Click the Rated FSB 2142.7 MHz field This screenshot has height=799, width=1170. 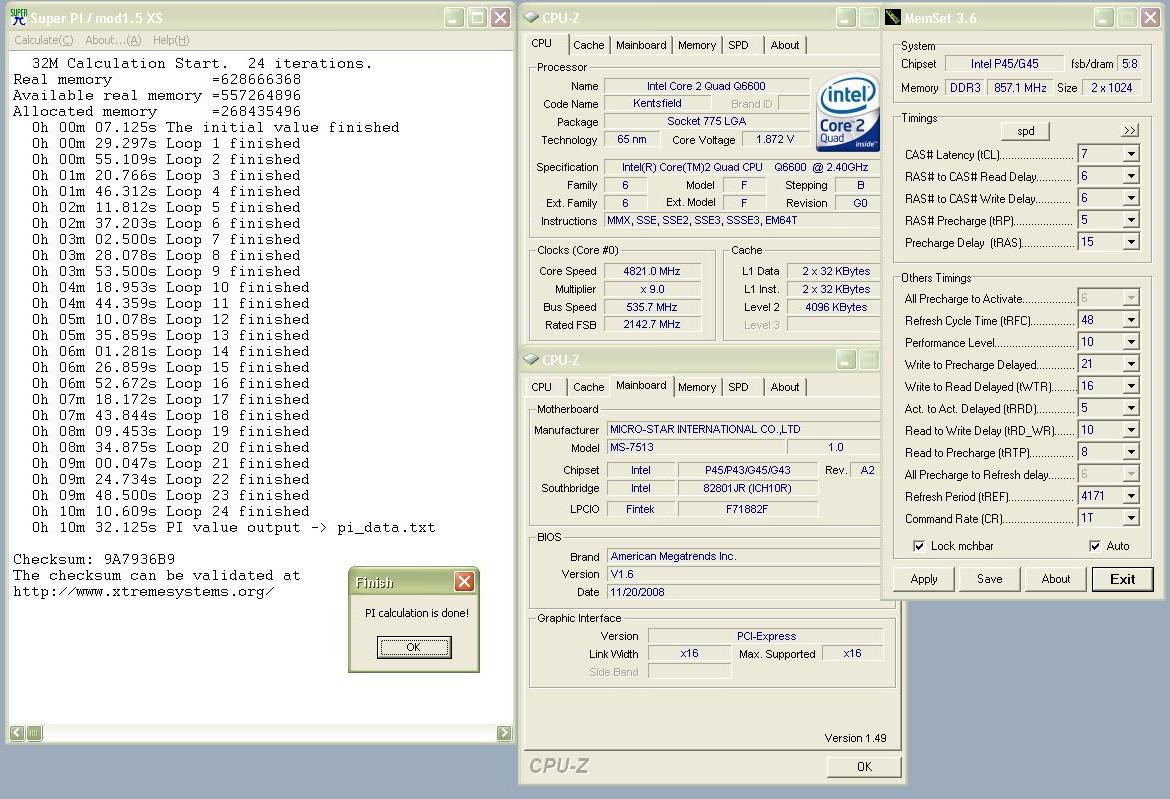tap(652, 325)
